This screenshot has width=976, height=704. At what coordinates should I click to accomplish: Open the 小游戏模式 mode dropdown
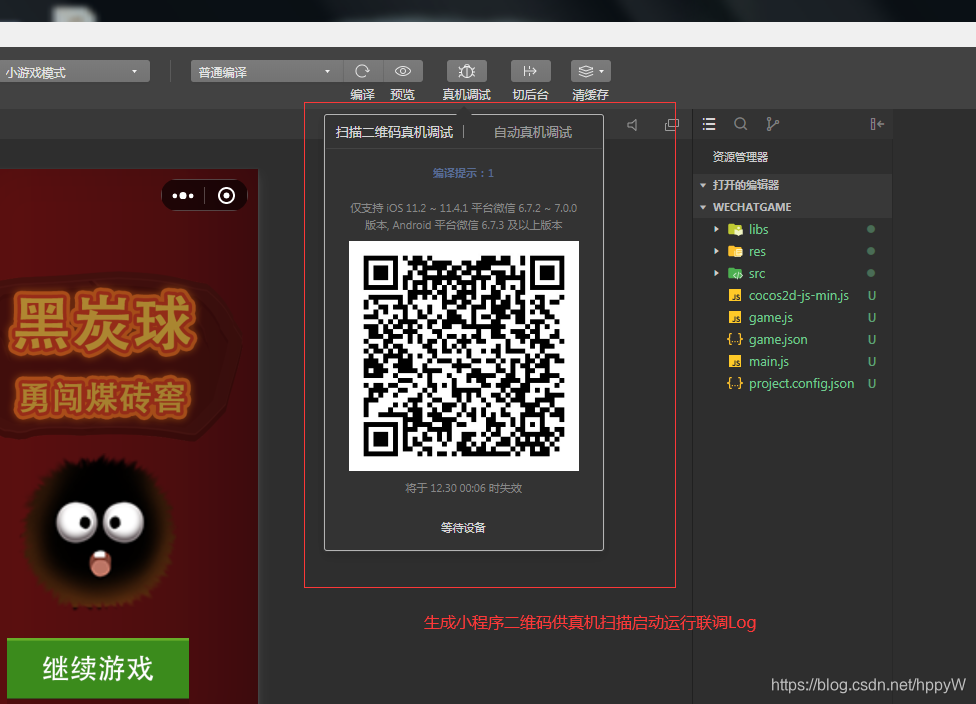[x=74, y=72]
